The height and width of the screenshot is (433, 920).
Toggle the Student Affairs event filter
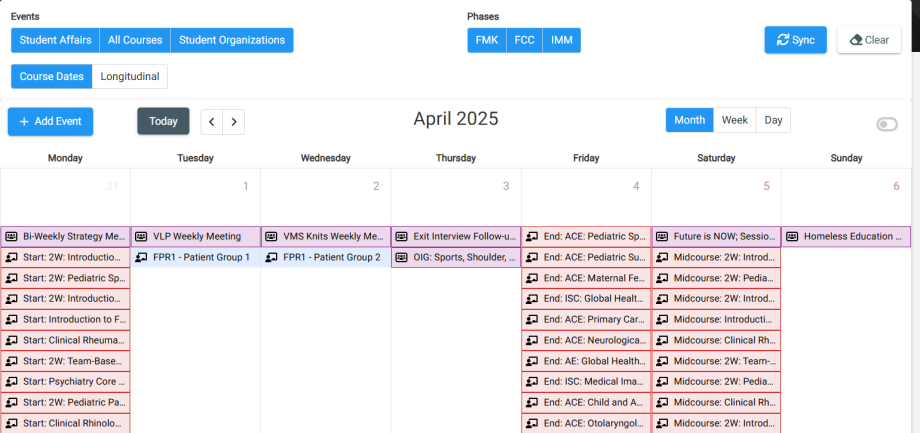point(55,40)
